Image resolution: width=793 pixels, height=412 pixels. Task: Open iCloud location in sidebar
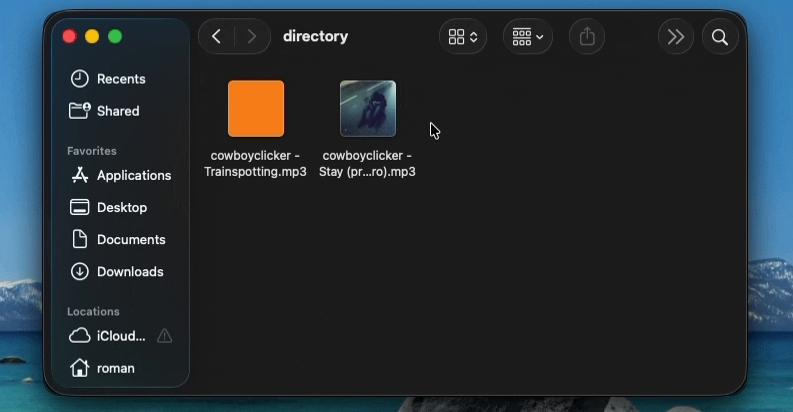coord(121,336)
